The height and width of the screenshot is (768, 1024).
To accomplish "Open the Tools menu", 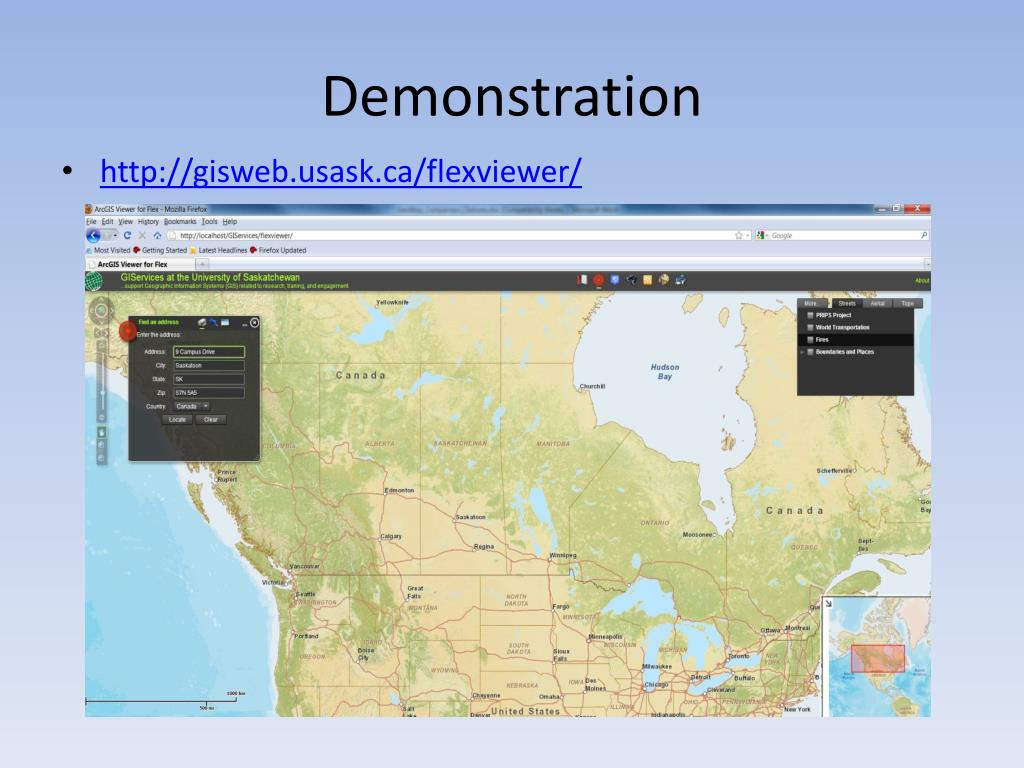I will point(209,222).
